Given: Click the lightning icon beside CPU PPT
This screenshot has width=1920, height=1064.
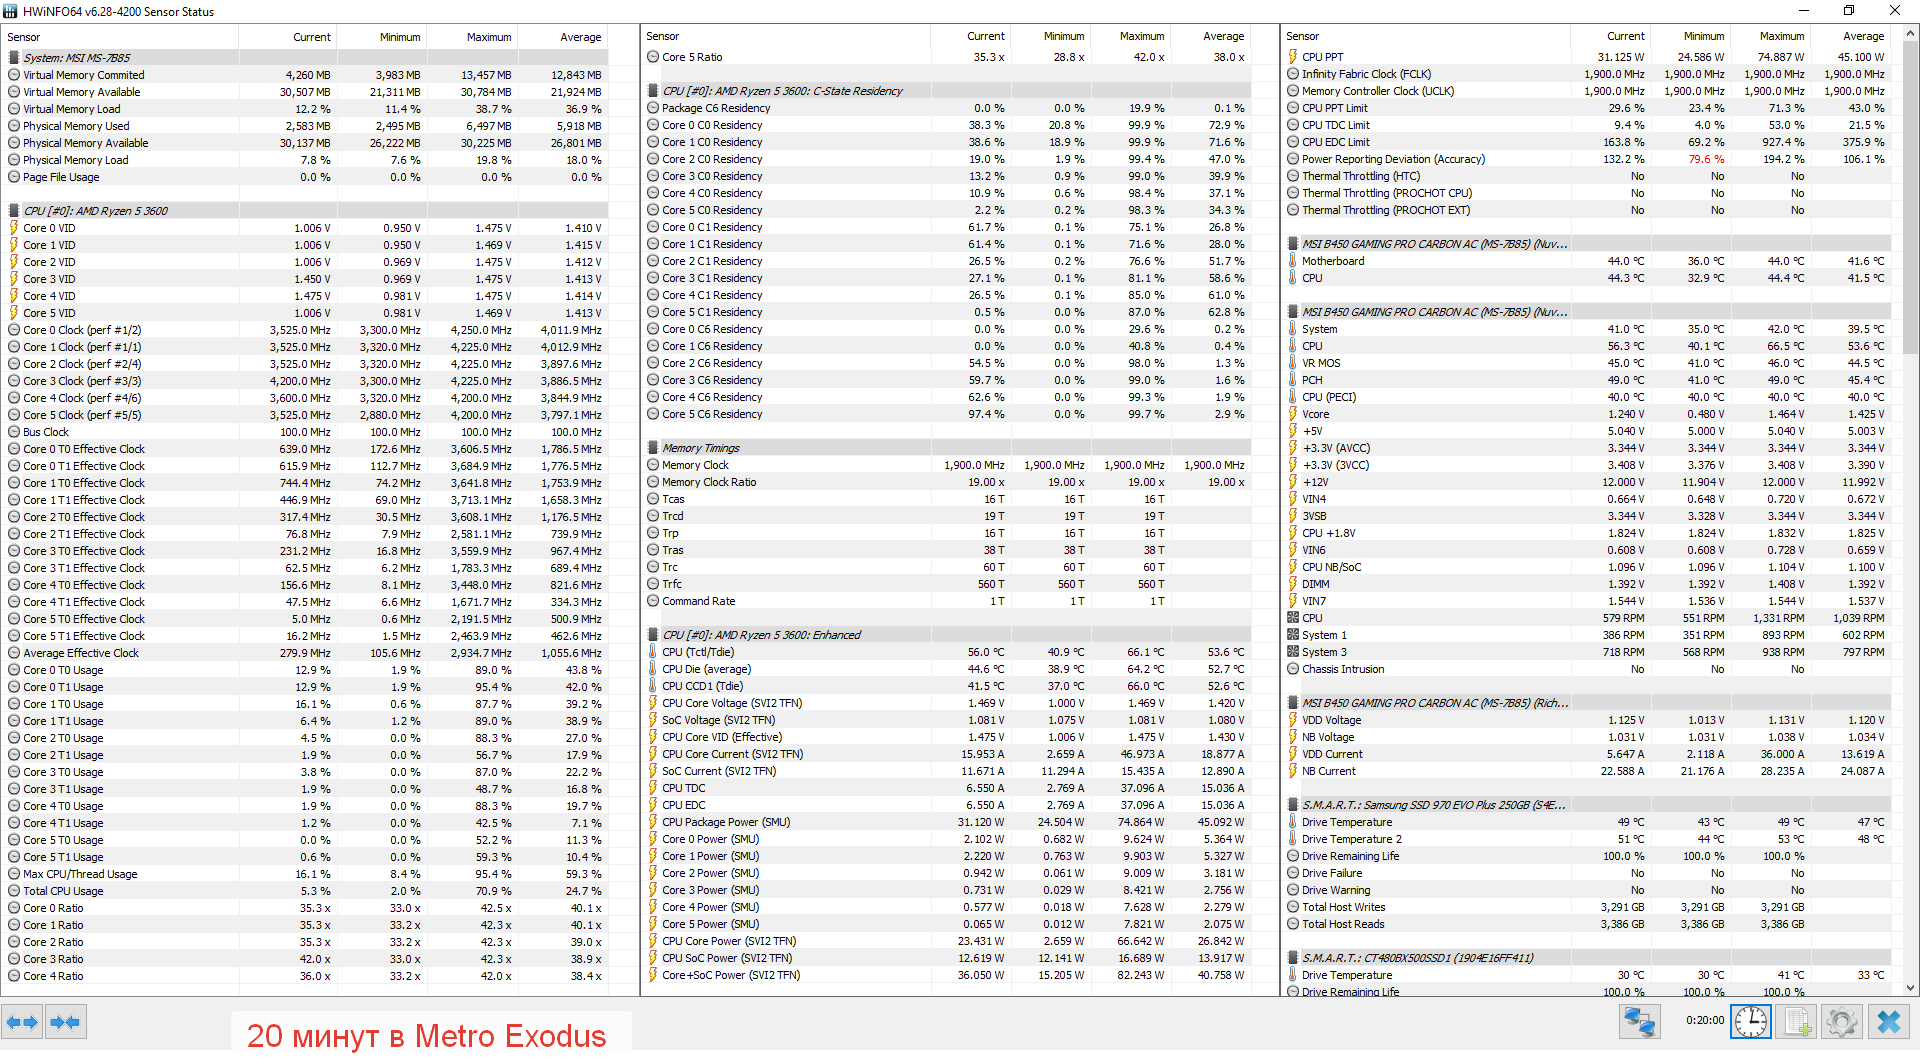Looking at the screenshot, I should pos(1293,57).
